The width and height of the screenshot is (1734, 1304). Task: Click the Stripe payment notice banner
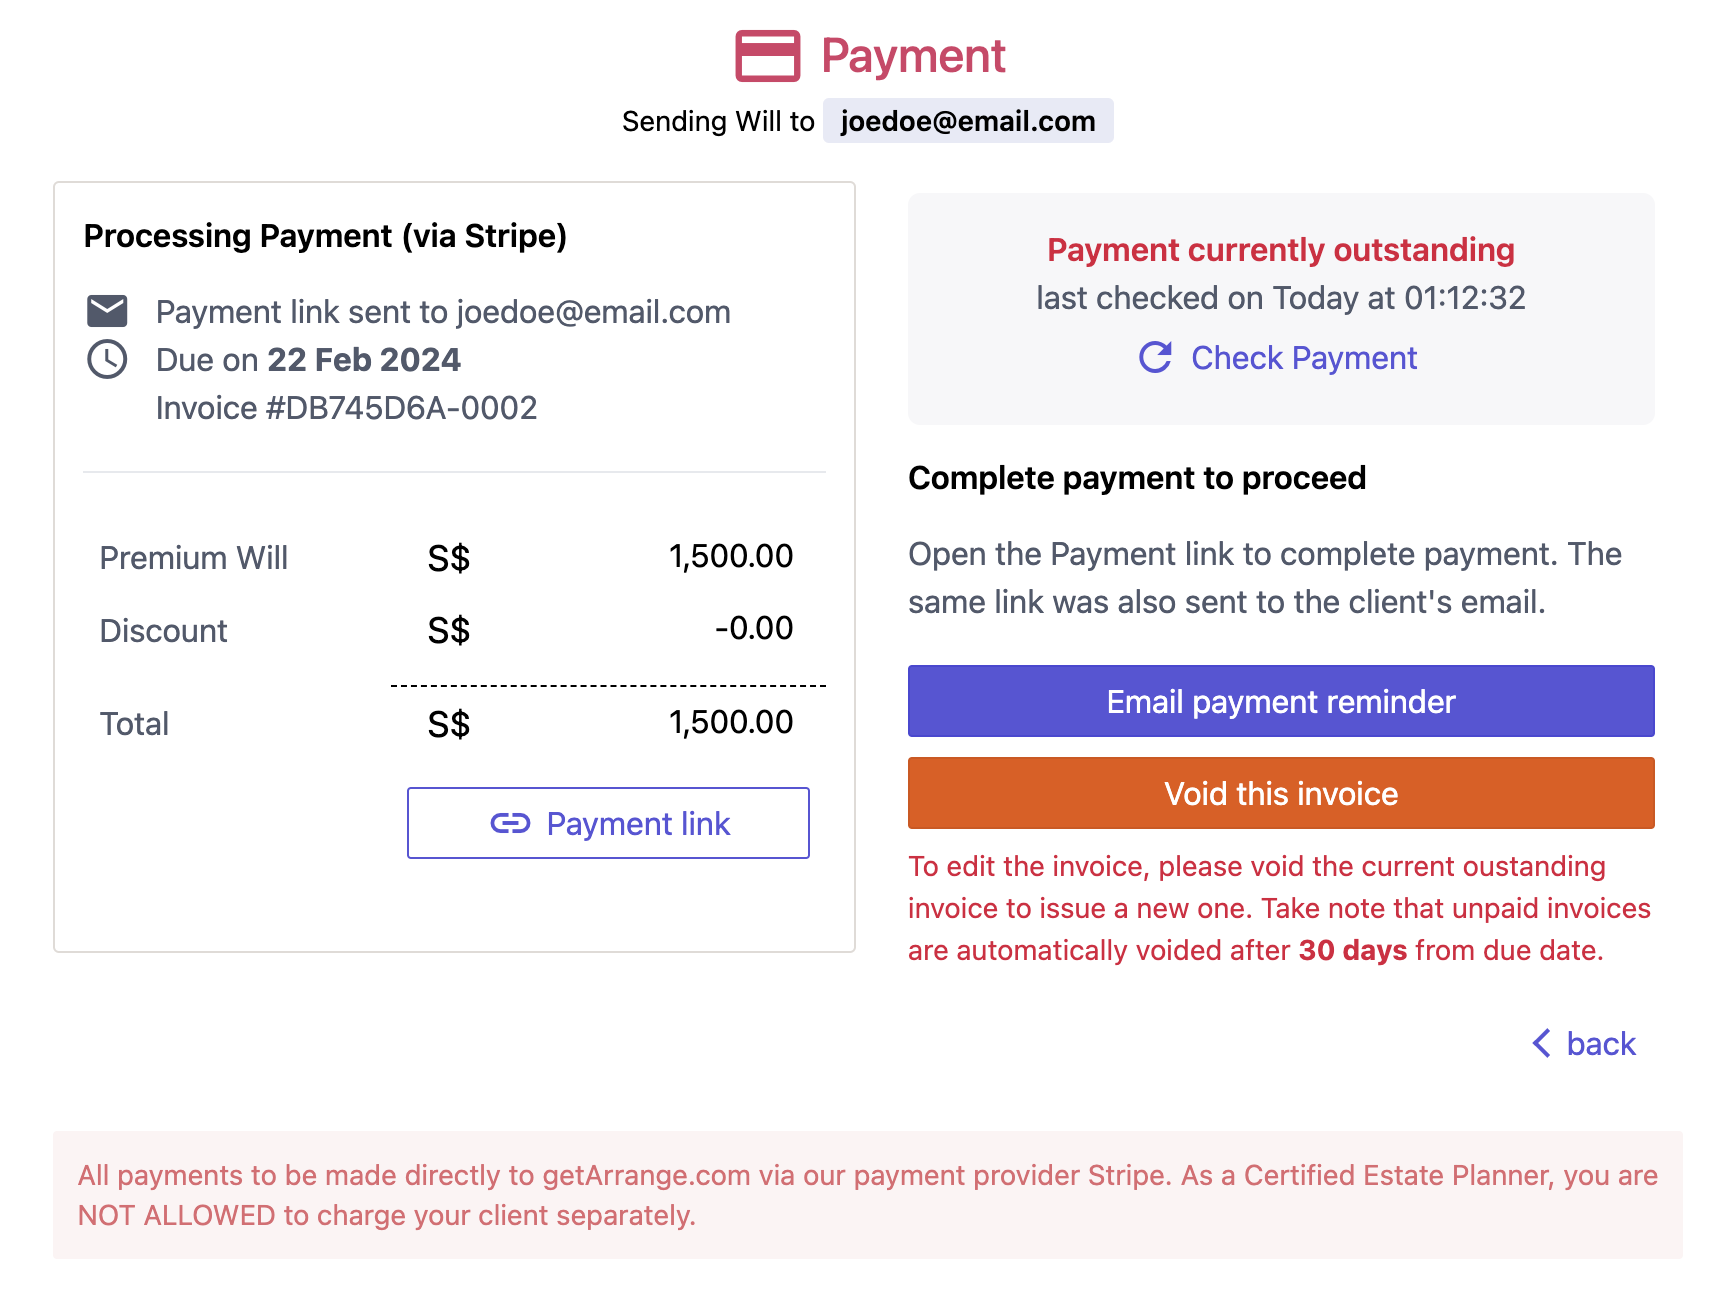pos(868,1195)
